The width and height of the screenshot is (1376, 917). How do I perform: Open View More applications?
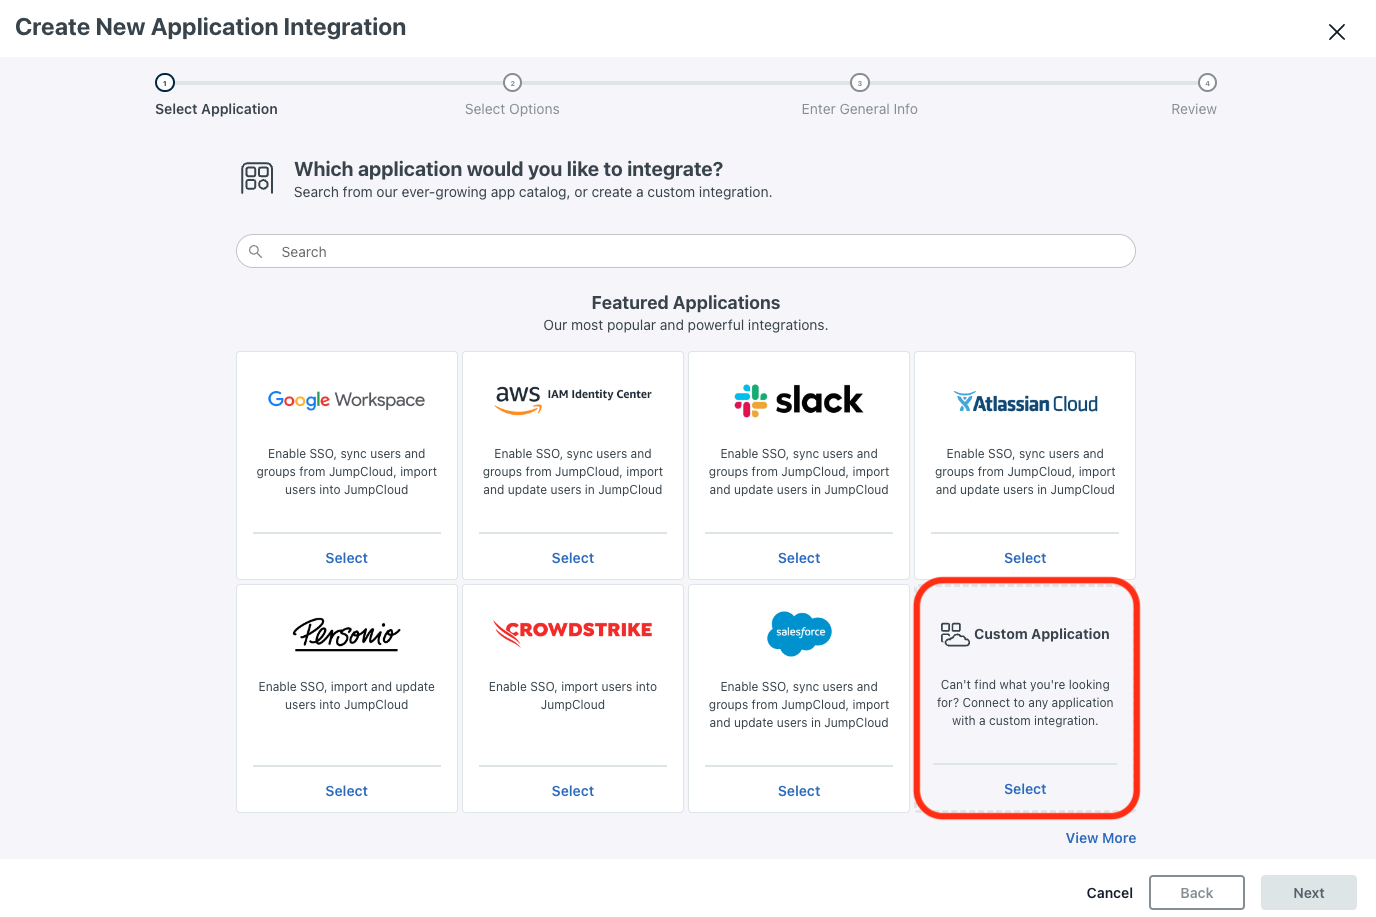(1101, 838)
